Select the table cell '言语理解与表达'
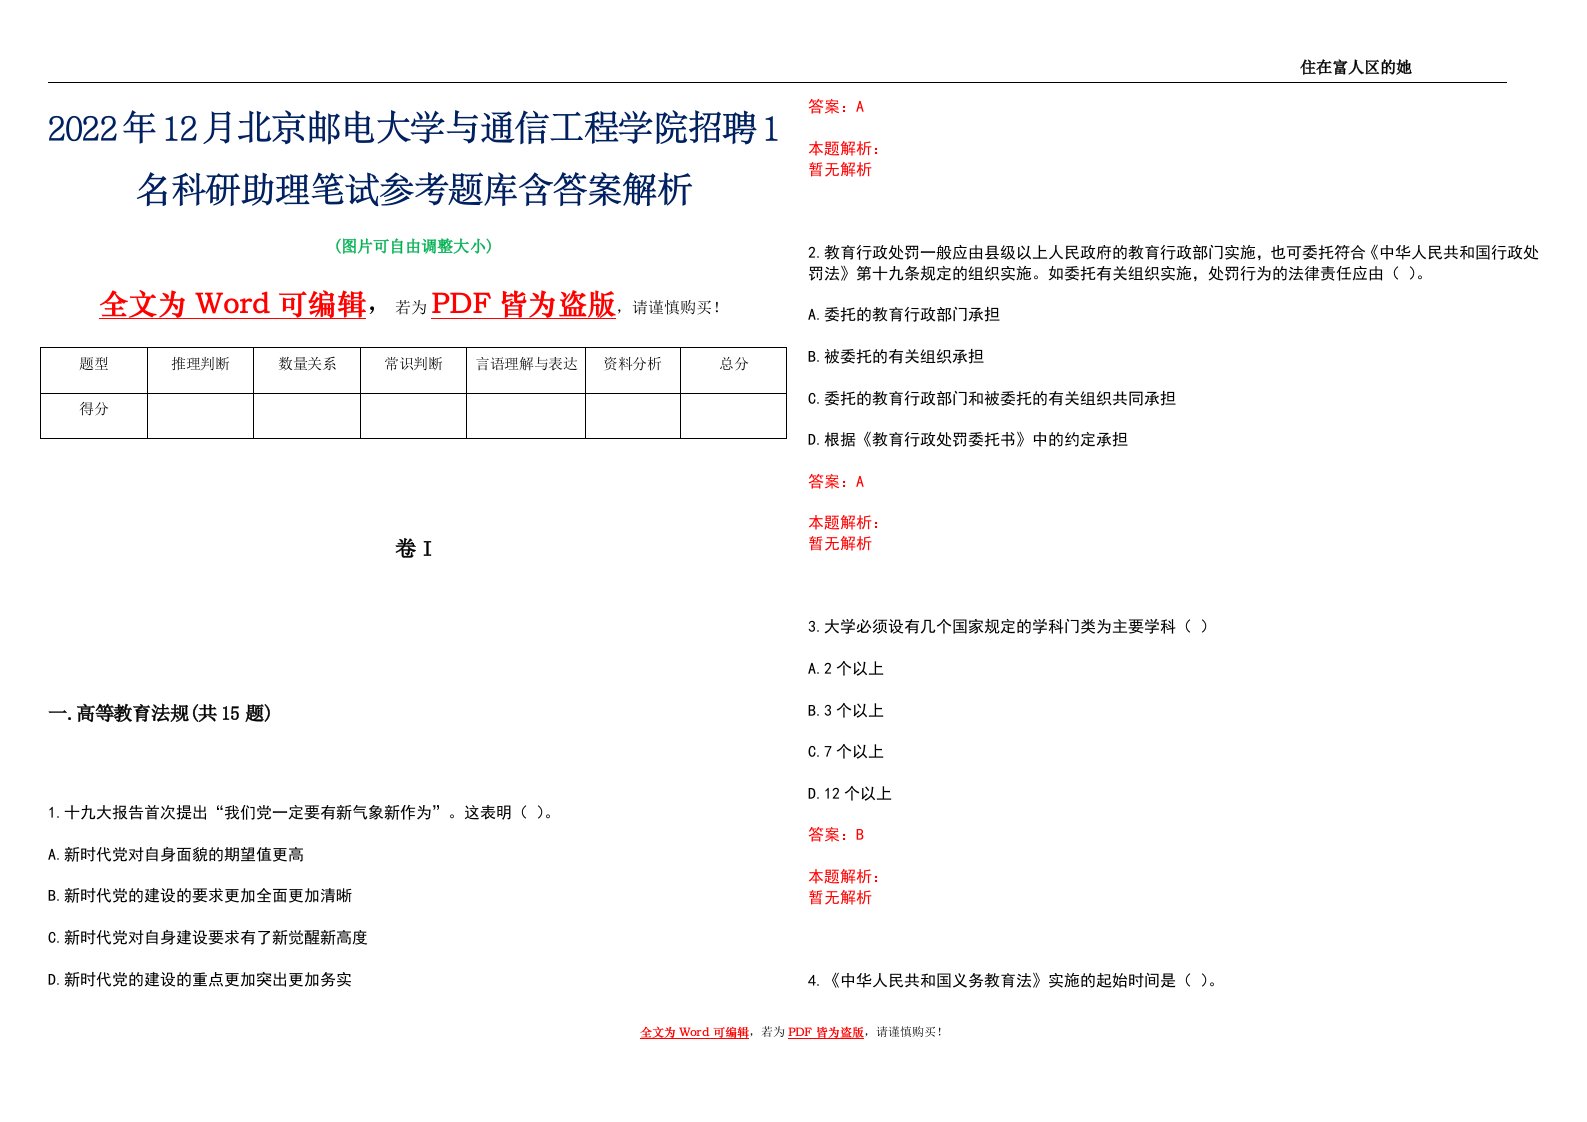 (x=526, y=370)
